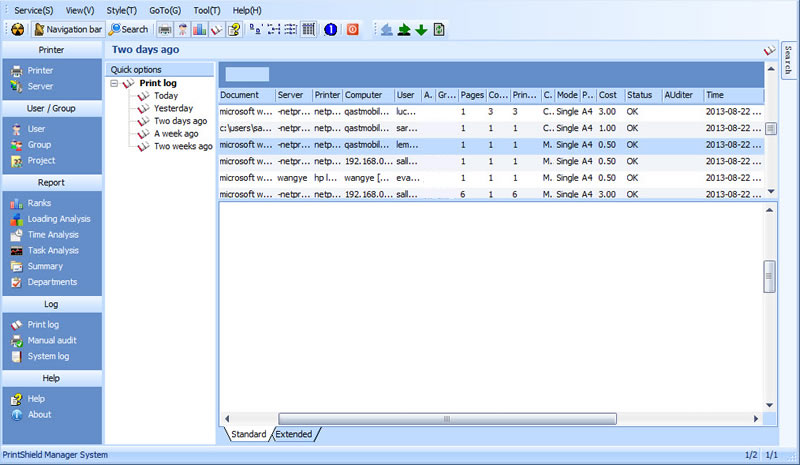Image resolution: width=800 pixels, height=465 pixels.
Task: Open the Style(T) menu
Action: pyautogui.click(x=121, y=11)
